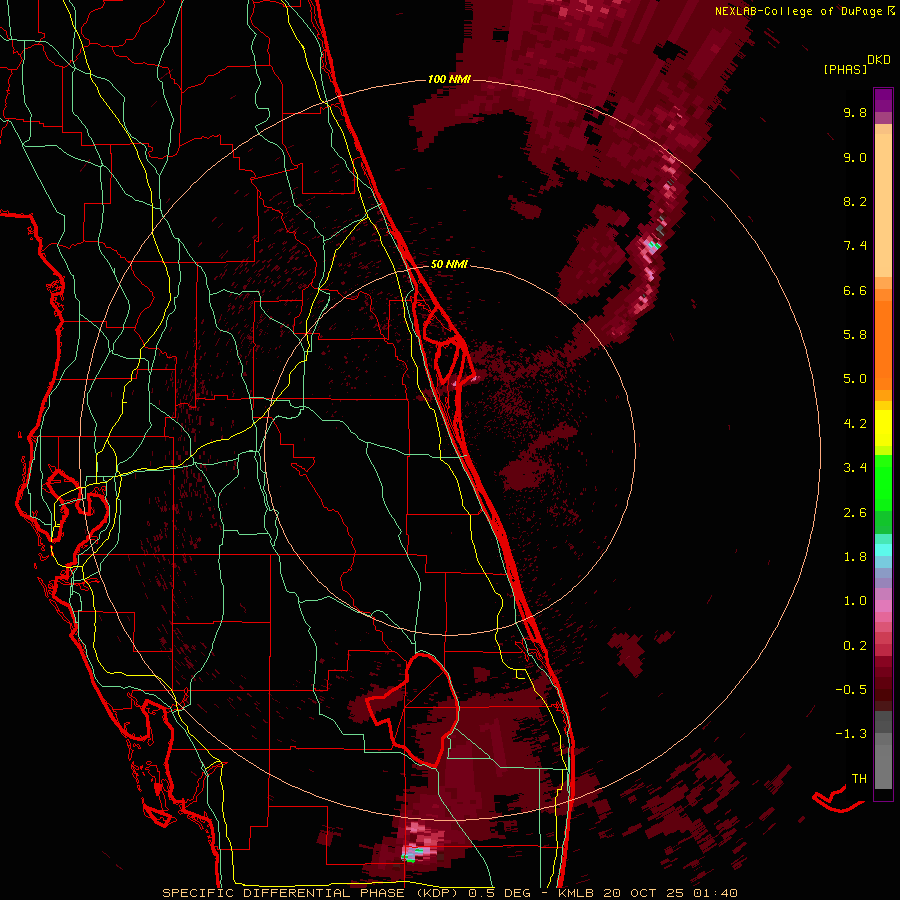900x900 pixels.
Task: Click the 50 NMI range ring label
Action: (449, 264)
